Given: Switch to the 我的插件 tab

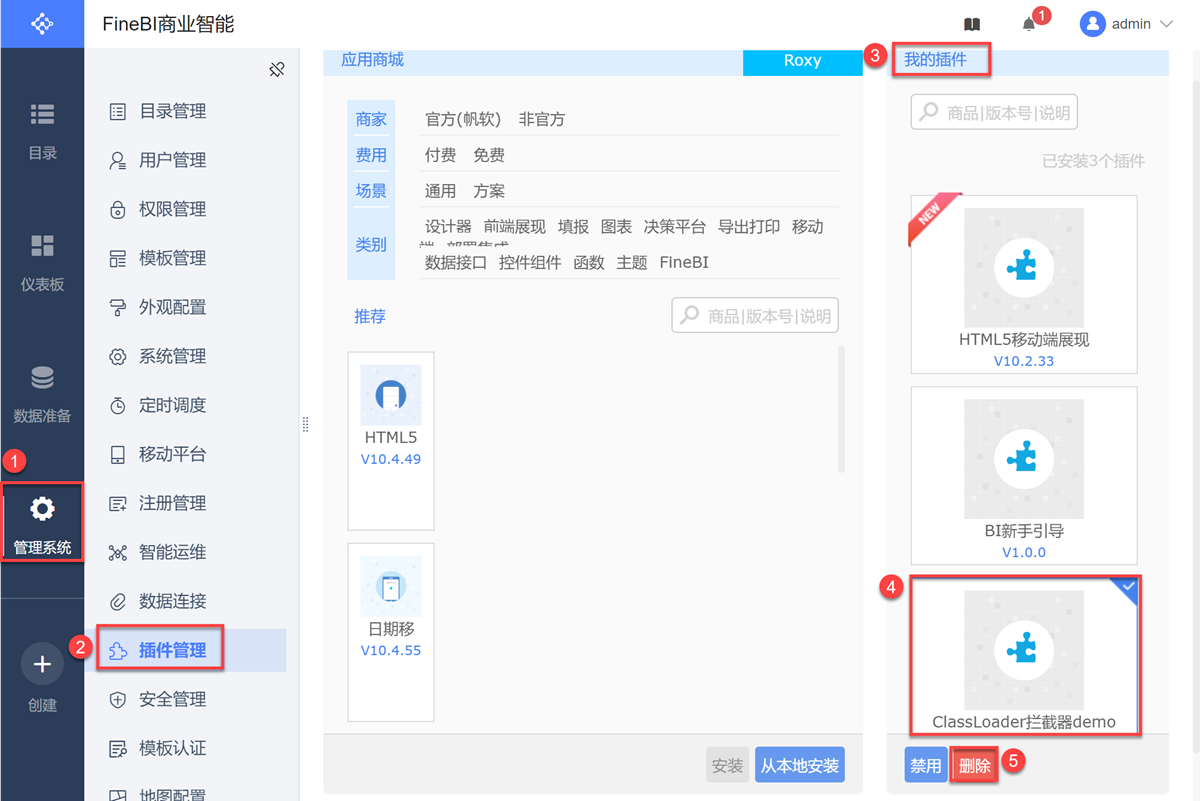Looking at the screenshot, I should pos(935,59).
